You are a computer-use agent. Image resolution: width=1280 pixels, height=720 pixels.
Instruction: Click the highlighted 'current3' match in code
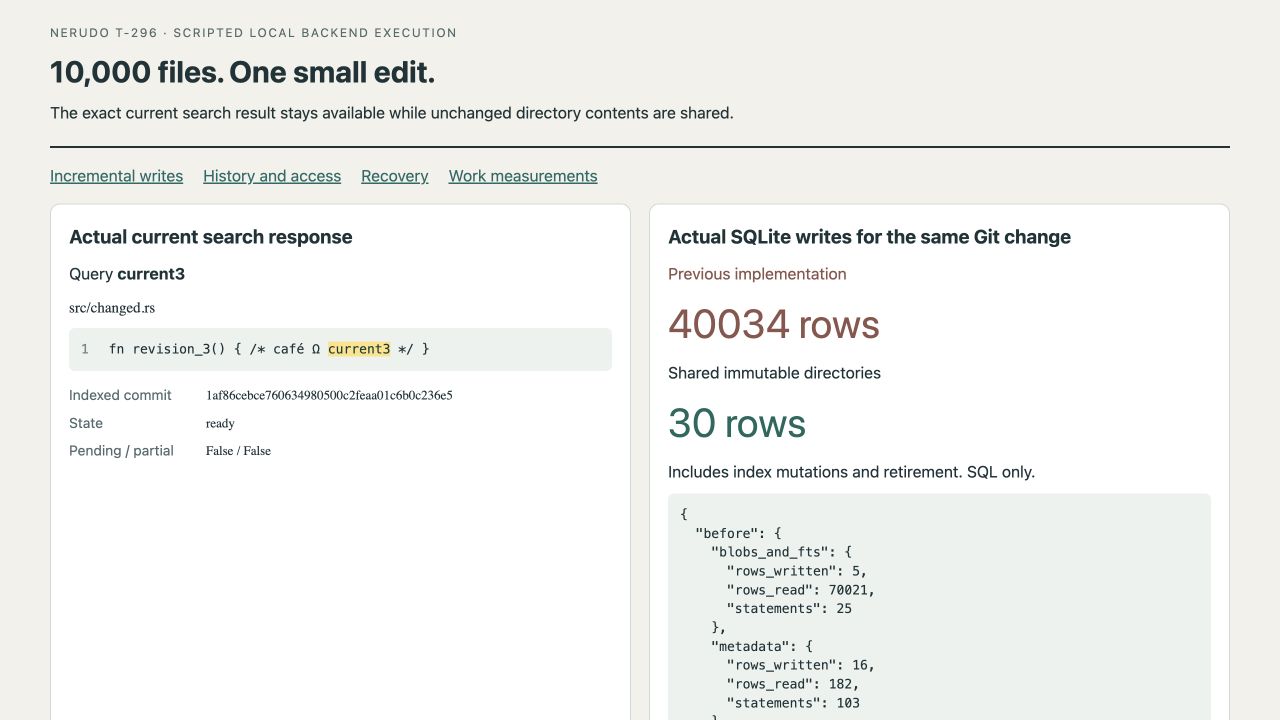[359, 349]
